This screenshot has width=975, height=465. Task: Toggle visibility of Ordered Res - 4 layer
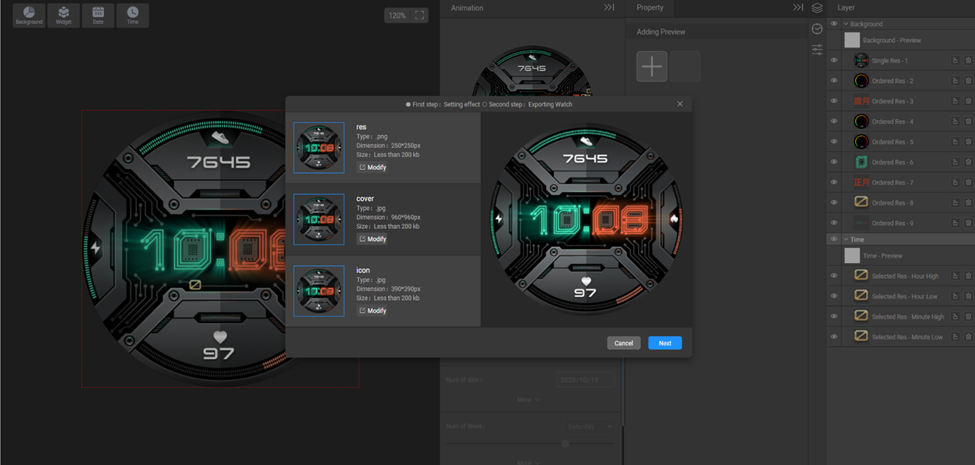[834, 122]
